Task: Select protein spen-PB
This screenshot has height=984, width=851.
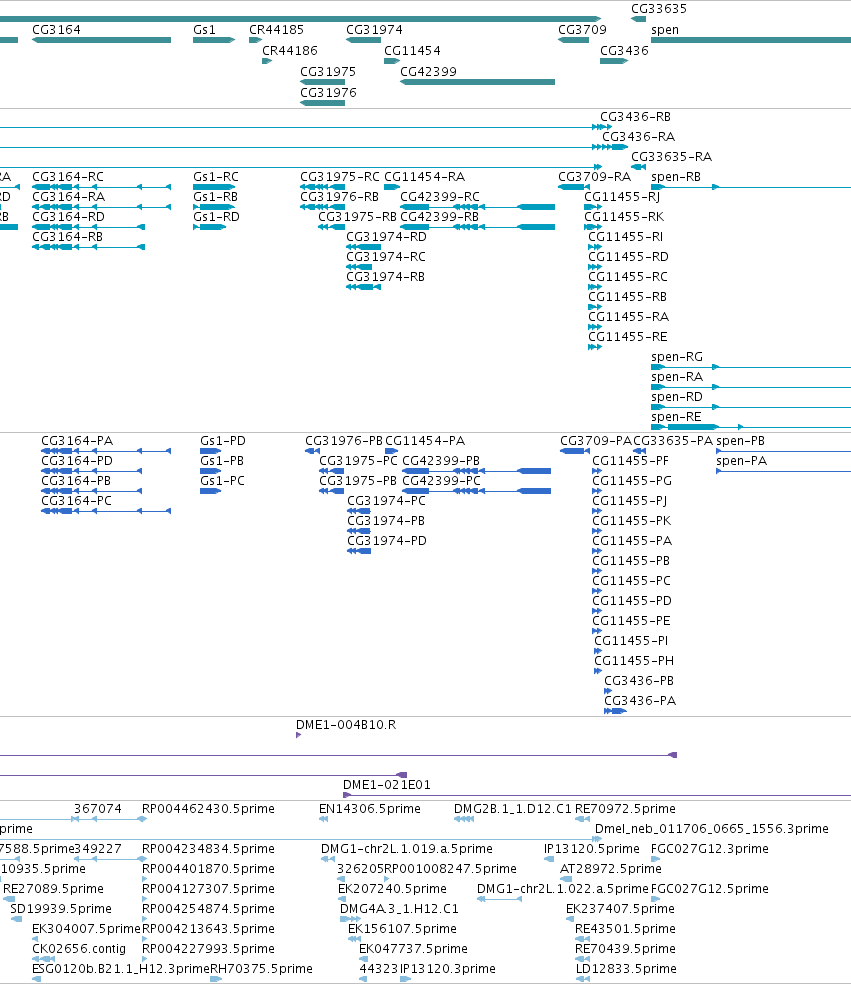Action: [741, 441]
